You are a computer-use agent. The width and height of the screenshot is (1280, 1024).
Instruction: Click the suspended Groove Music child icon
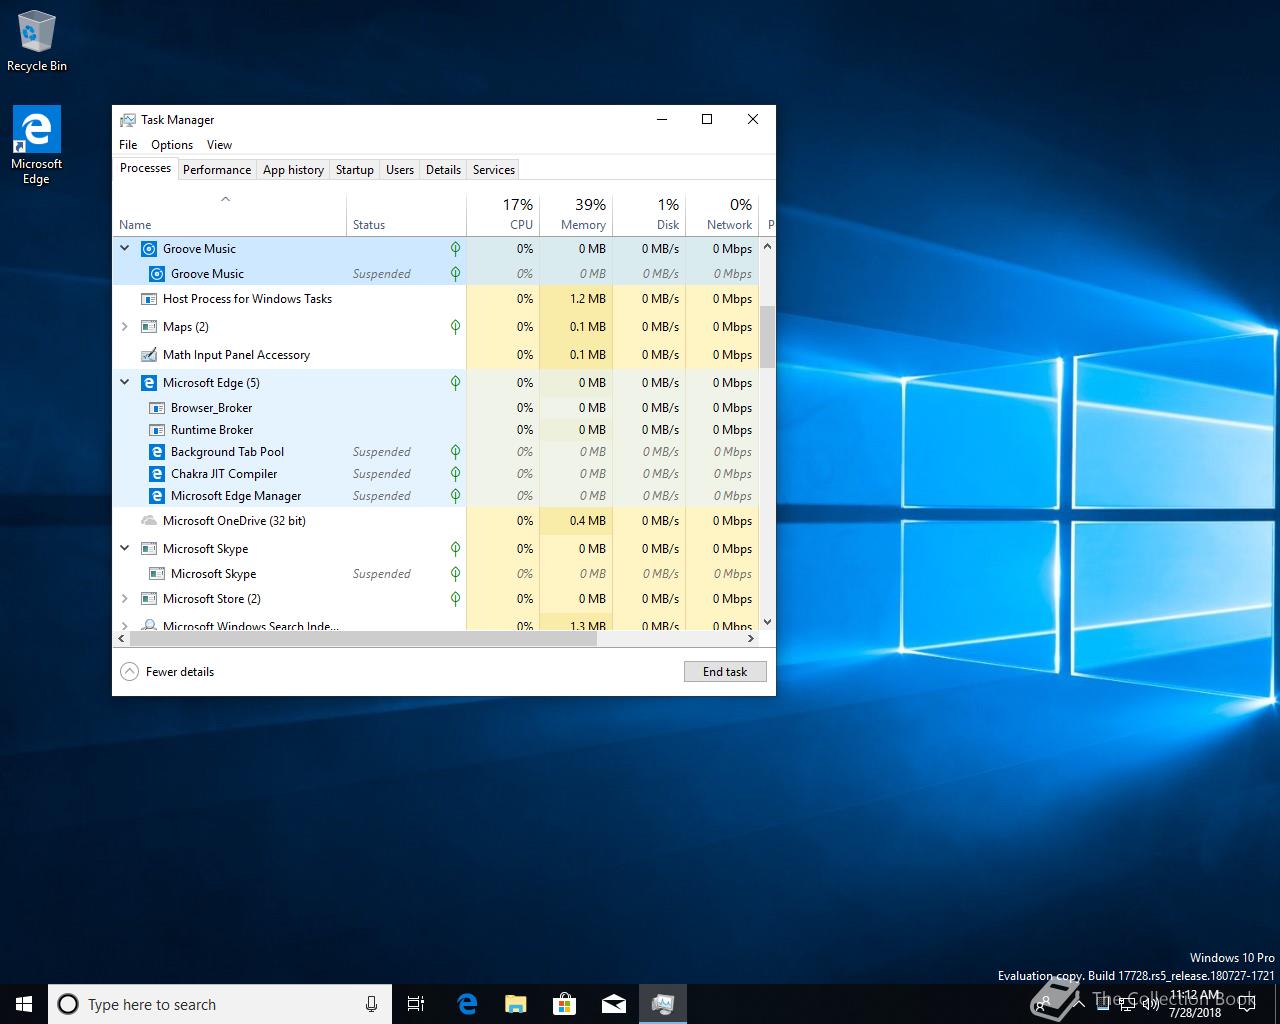tap(157, 274)
